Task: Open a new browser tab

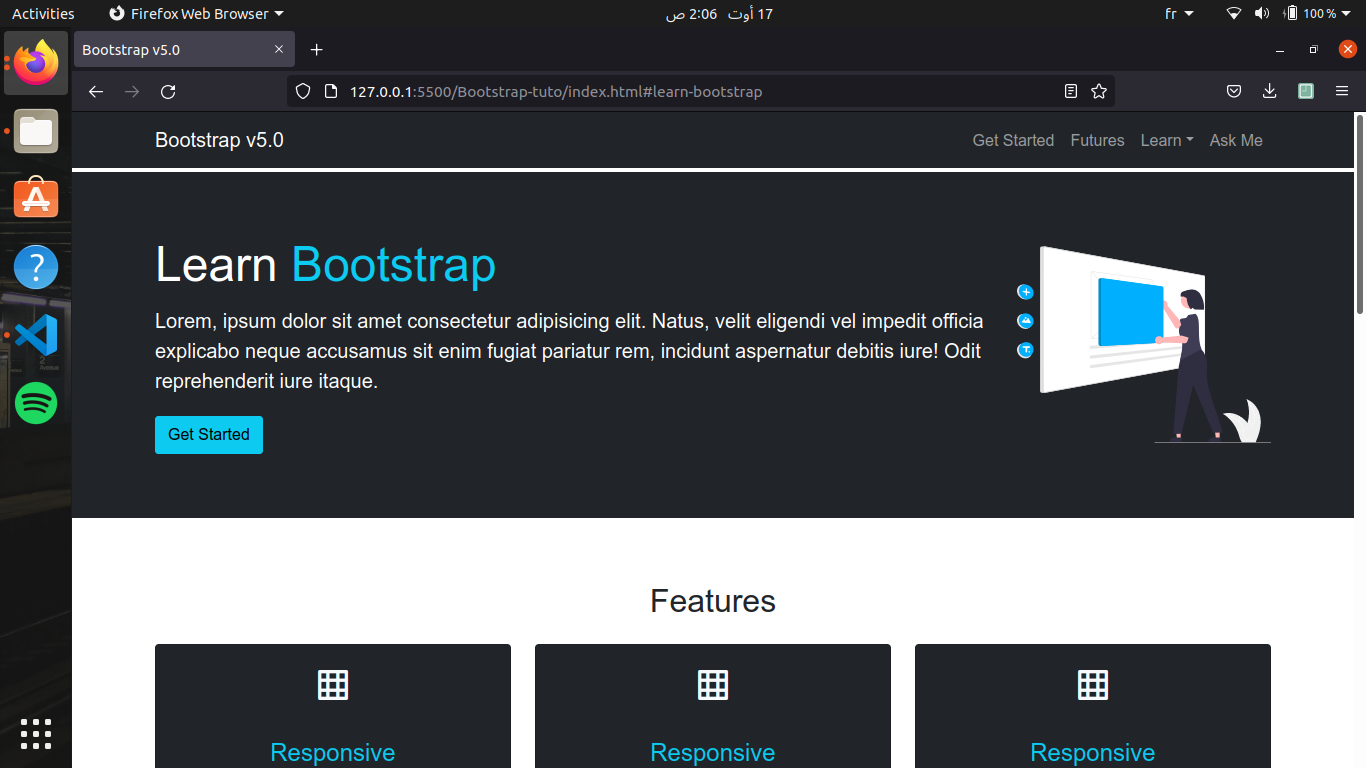Action: pyautogui.click(x=317, y=50)
